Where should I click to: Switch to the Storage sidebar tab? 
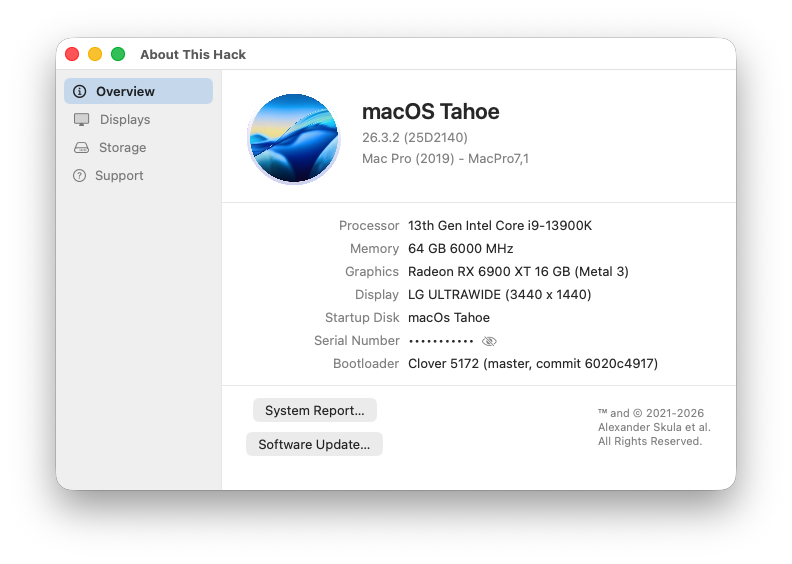pos(138,147)
